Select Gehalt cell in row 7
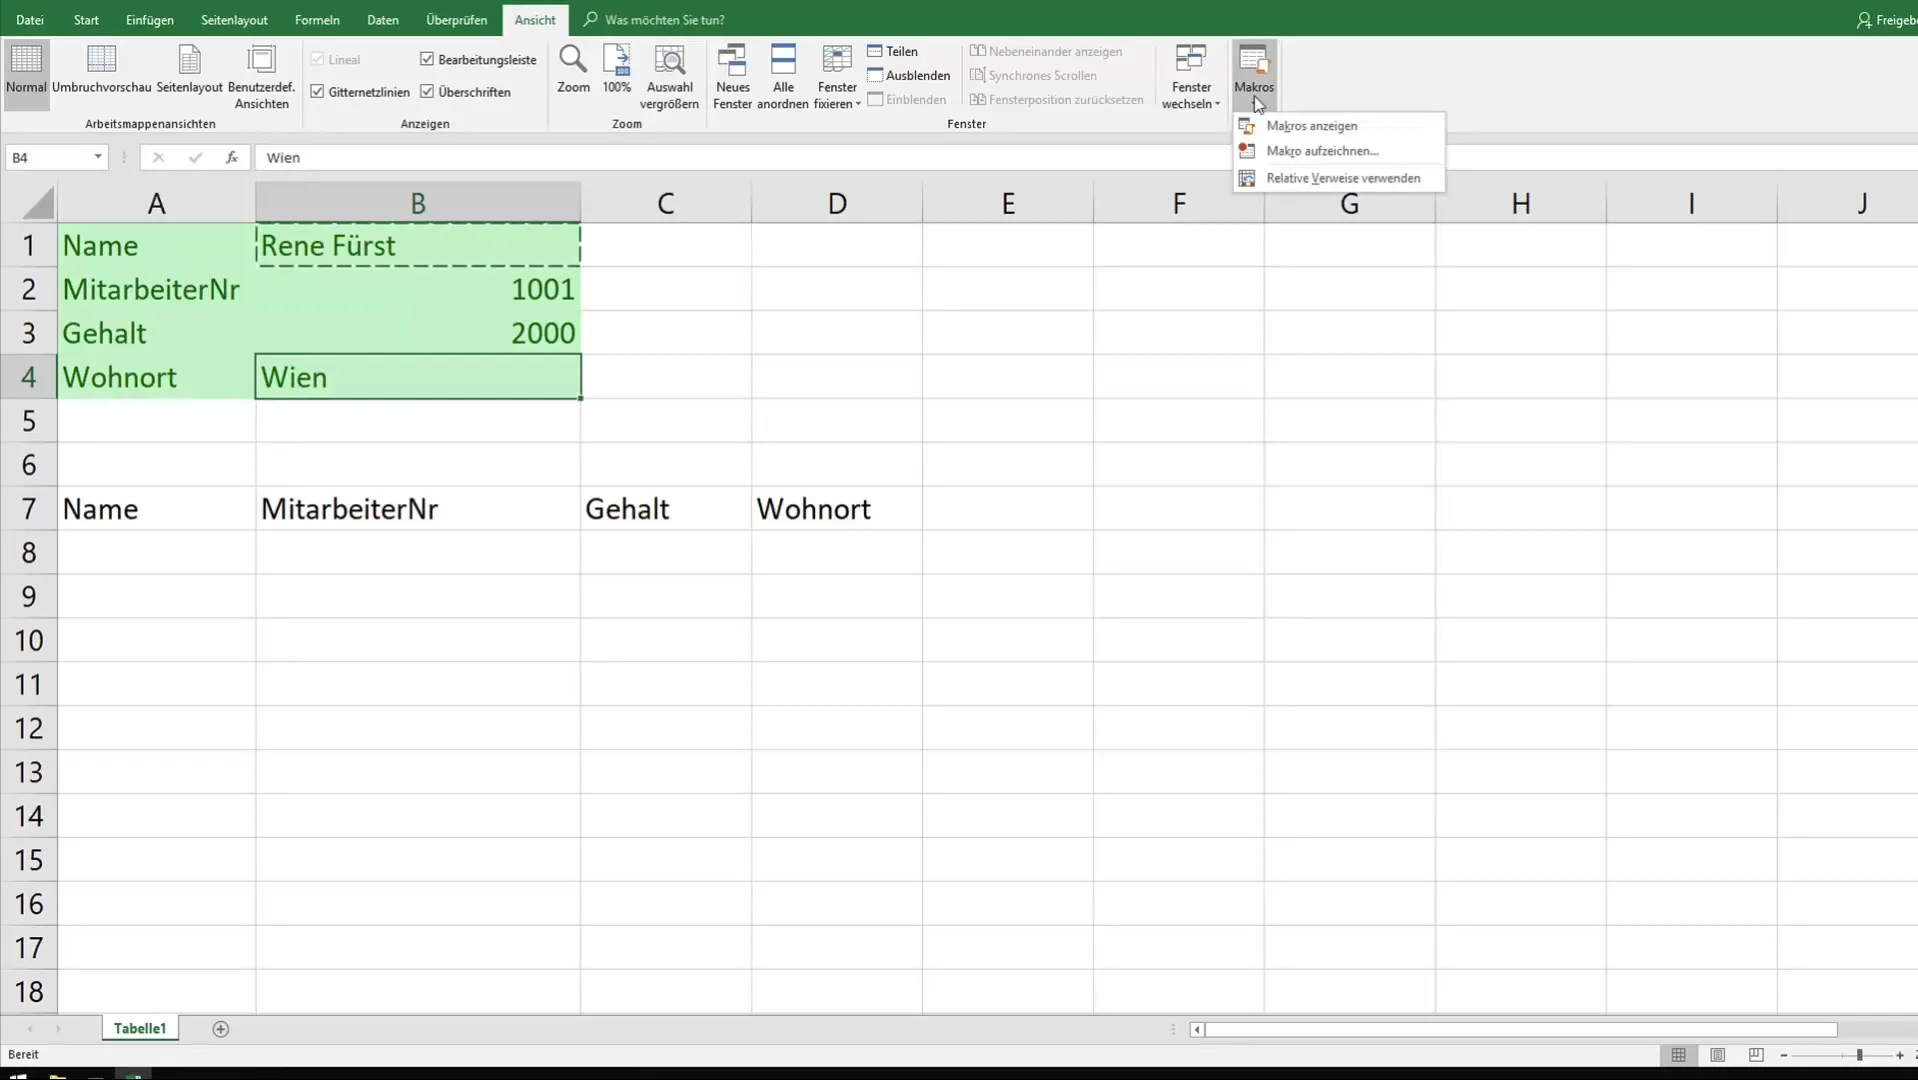The height and width of the screenshot is (1080, 1918). [666, 509]
